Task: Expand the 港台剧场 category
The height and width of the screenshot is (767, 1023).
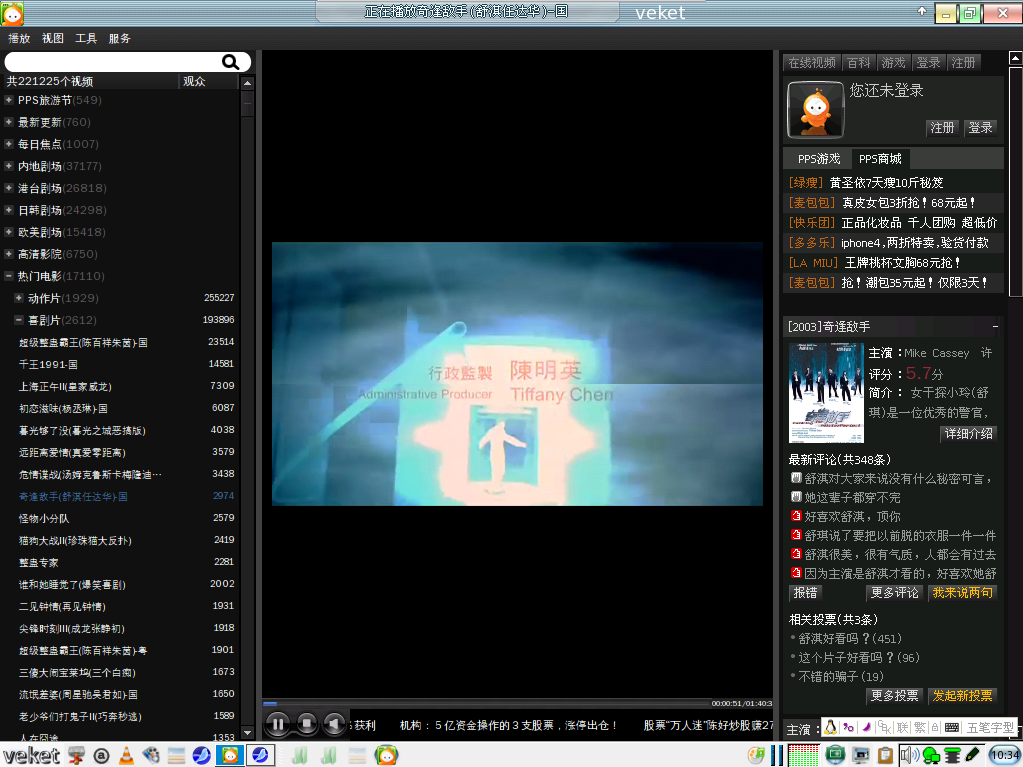Action: coord(8,188)
